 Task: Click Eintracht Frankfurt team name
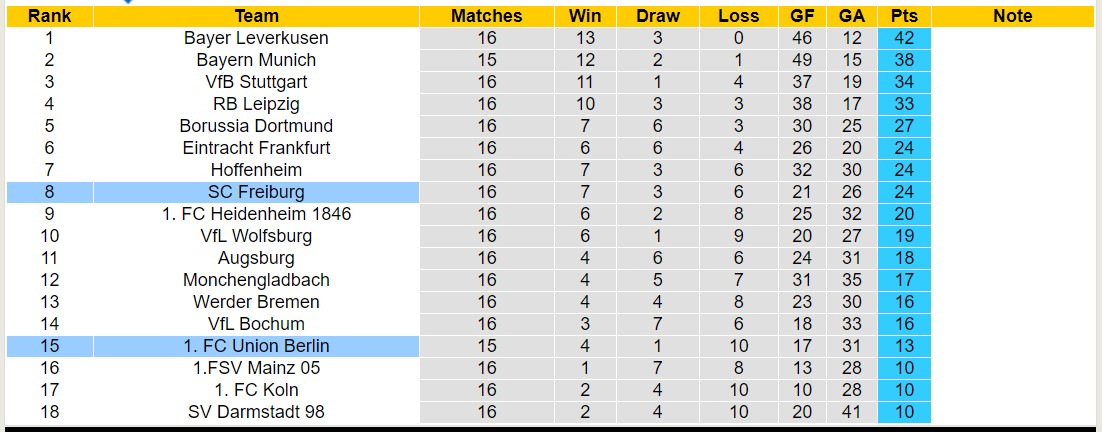click(x=256, y=148)
